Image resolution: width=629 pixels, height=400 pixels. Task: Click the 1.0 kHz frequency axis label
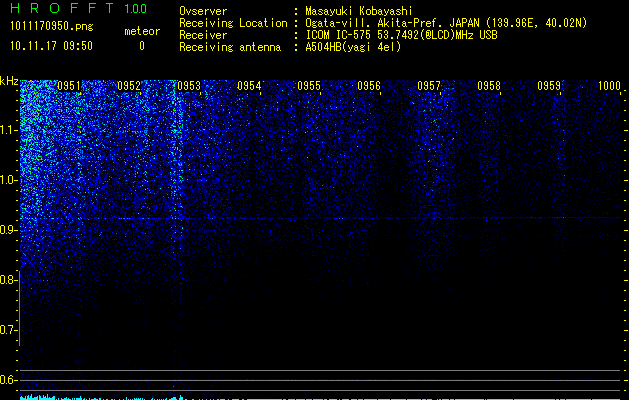(x=8, y=180)
